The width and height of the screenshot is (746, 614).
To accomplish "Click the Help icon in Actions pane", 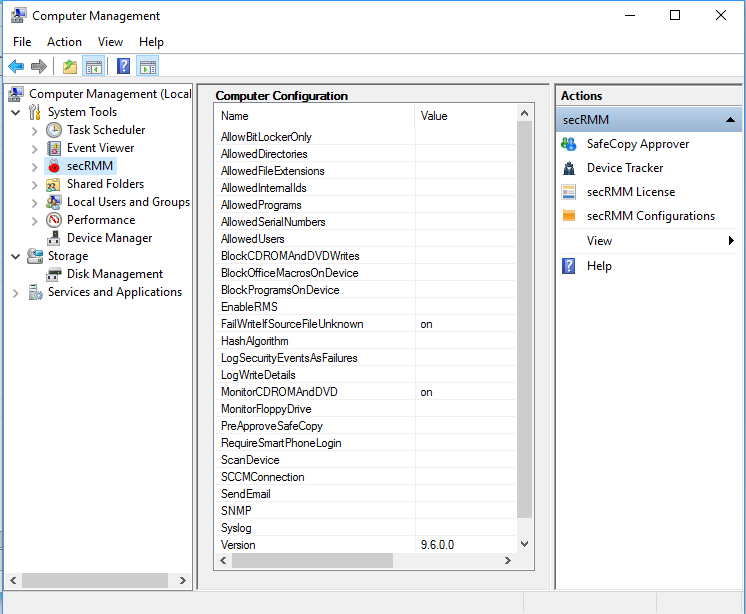I will (x=569, y=266).
